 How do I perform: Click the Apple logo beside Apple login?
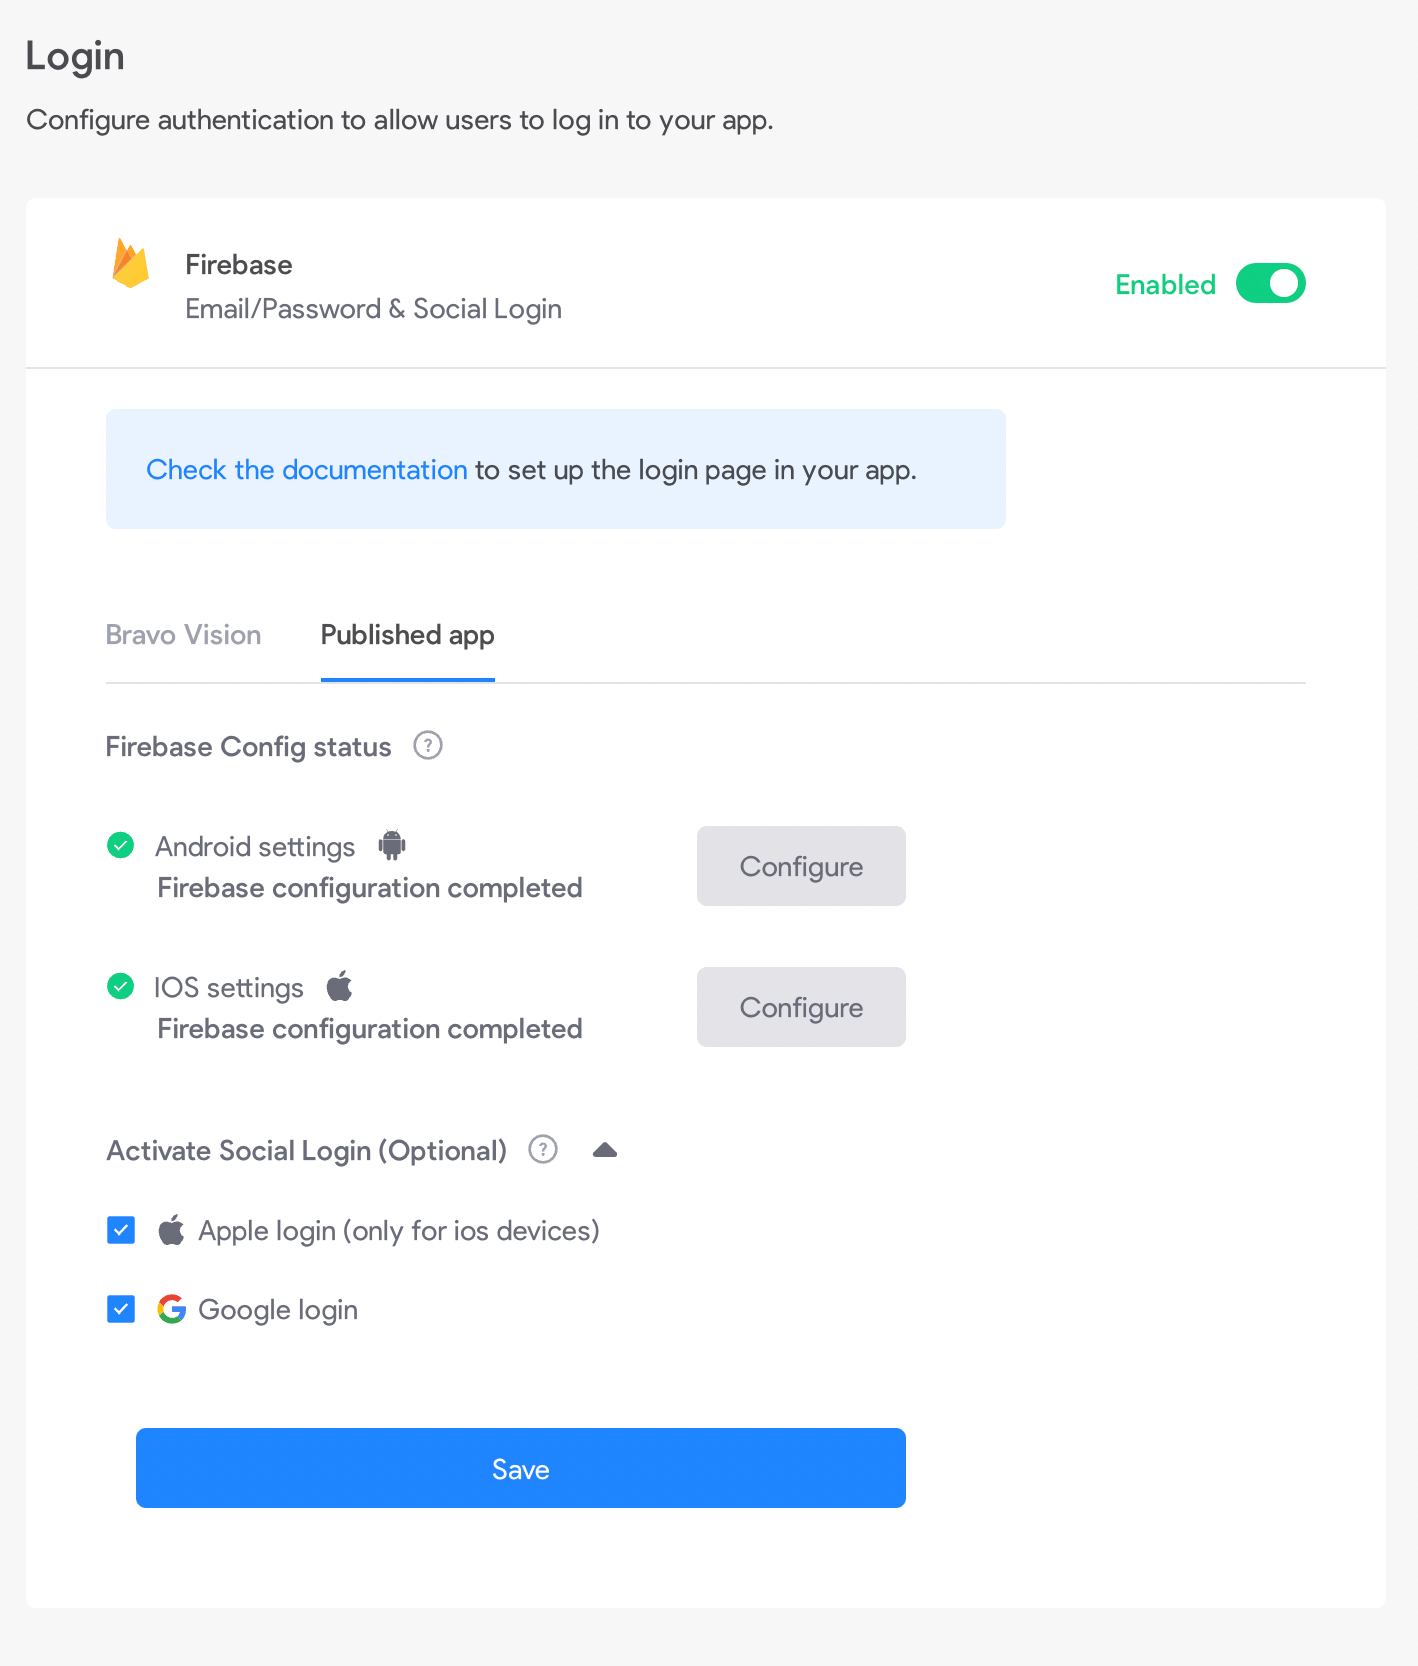pos(171,1230)
